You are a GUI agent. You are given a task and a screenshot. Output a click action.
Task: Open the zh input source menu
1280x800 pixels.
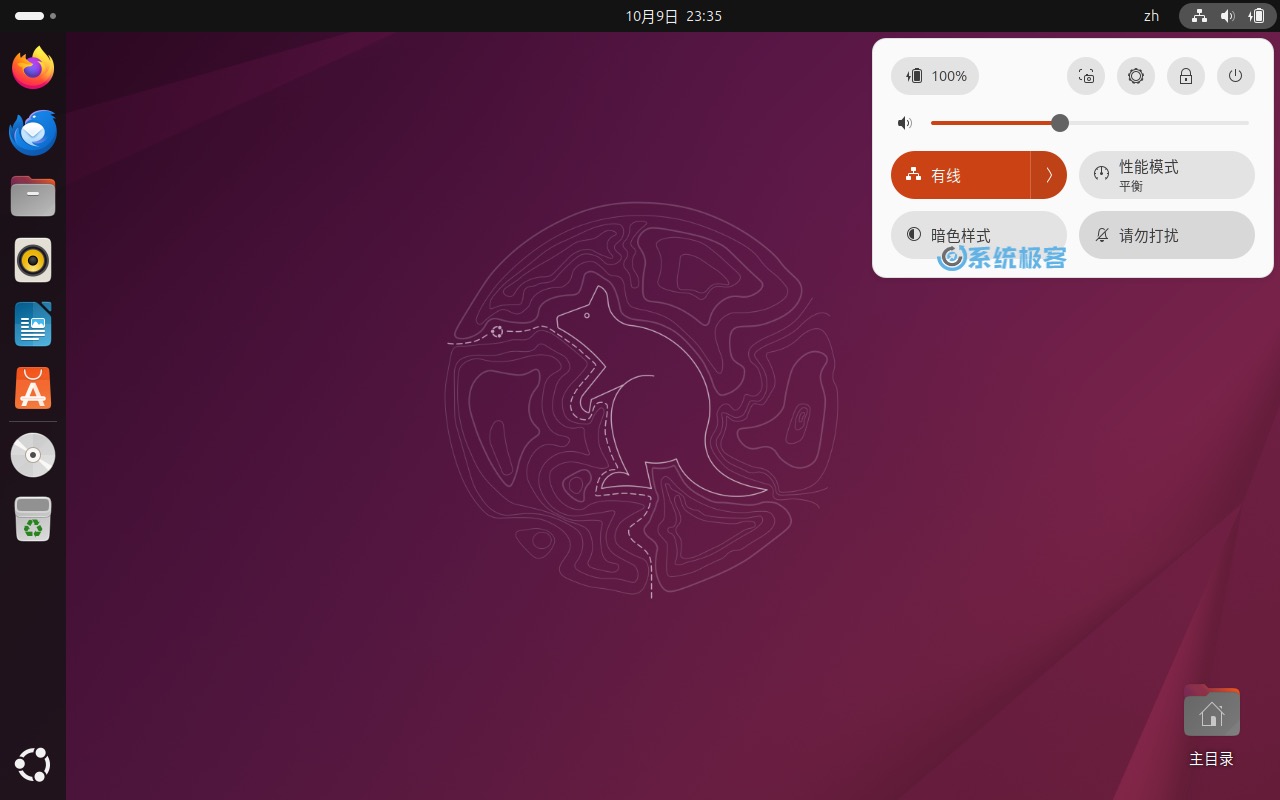tap(1151, 16)
